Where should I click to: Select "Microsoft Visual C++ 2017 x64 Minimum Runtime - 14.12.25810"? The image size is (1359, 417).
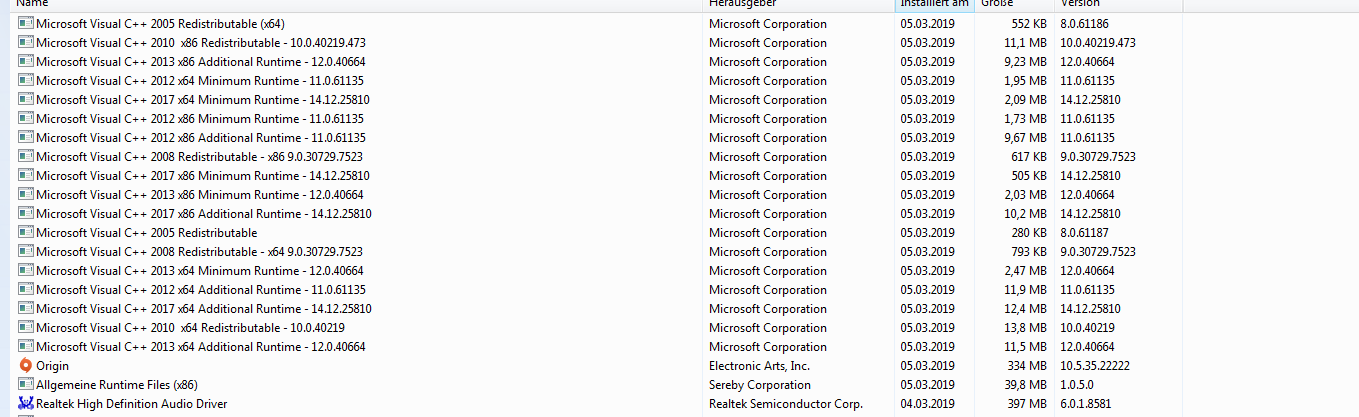pos(203,99)
